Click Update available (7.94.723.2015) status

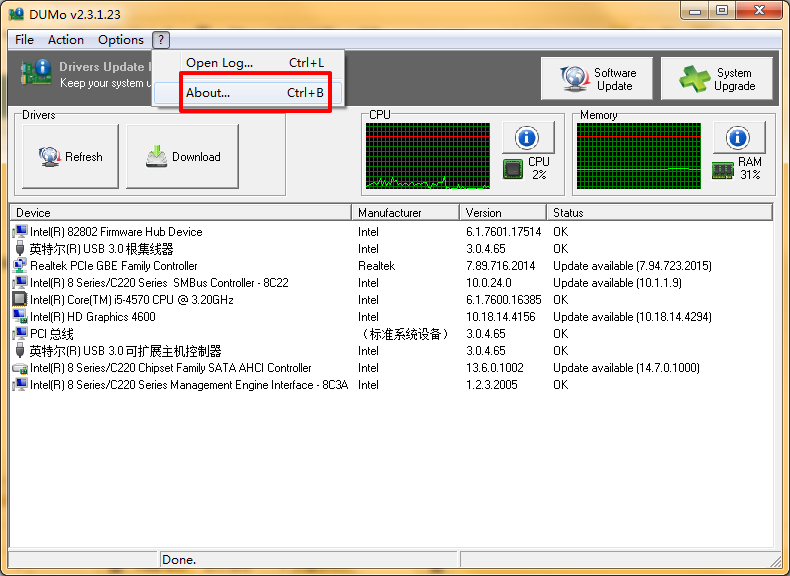(x=632, y=266)
